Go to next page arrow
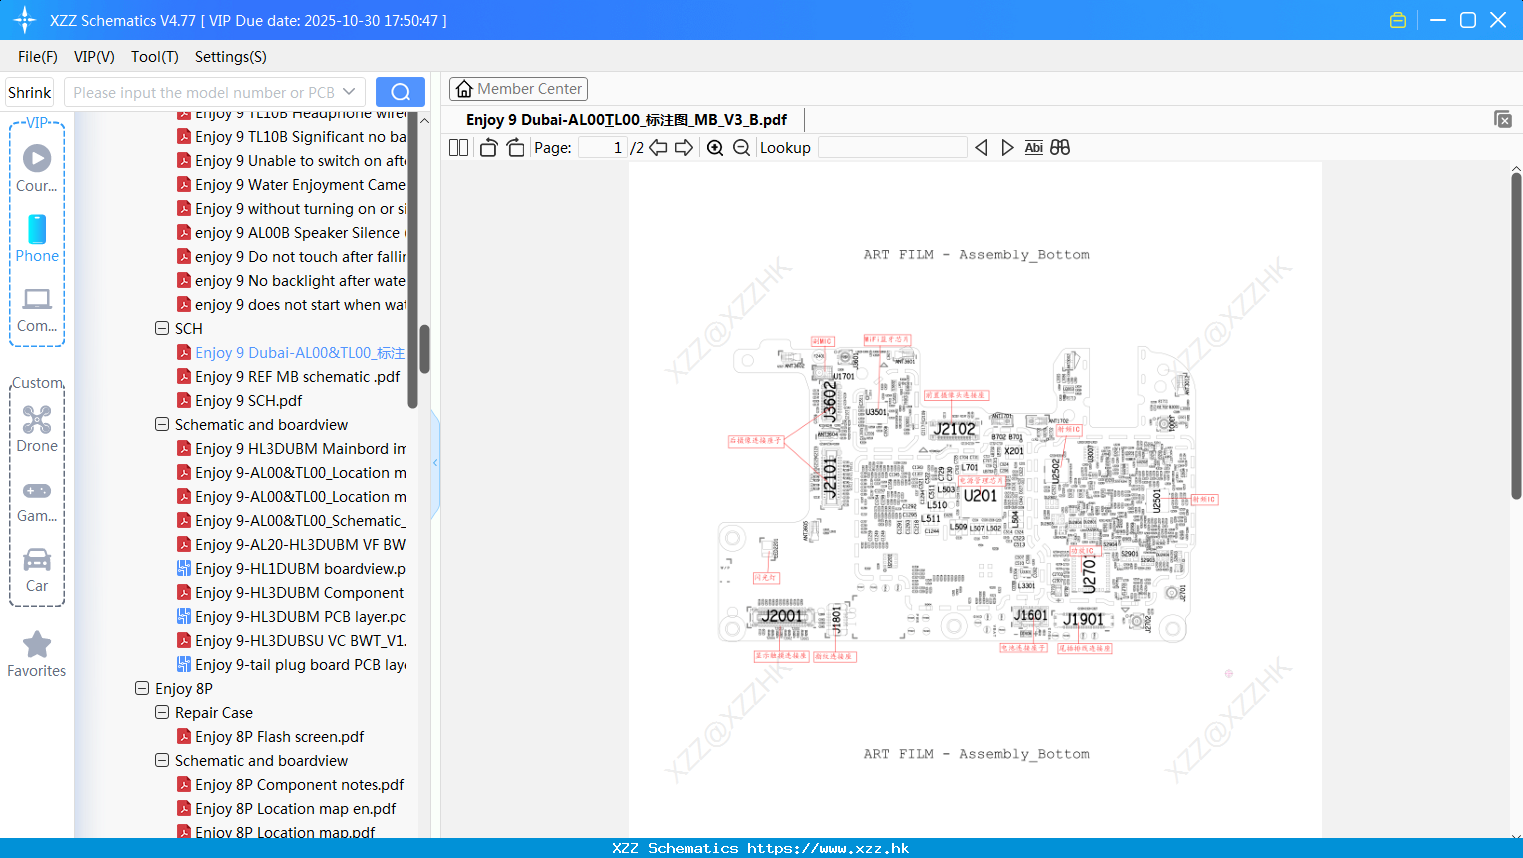 click(684, 148)
